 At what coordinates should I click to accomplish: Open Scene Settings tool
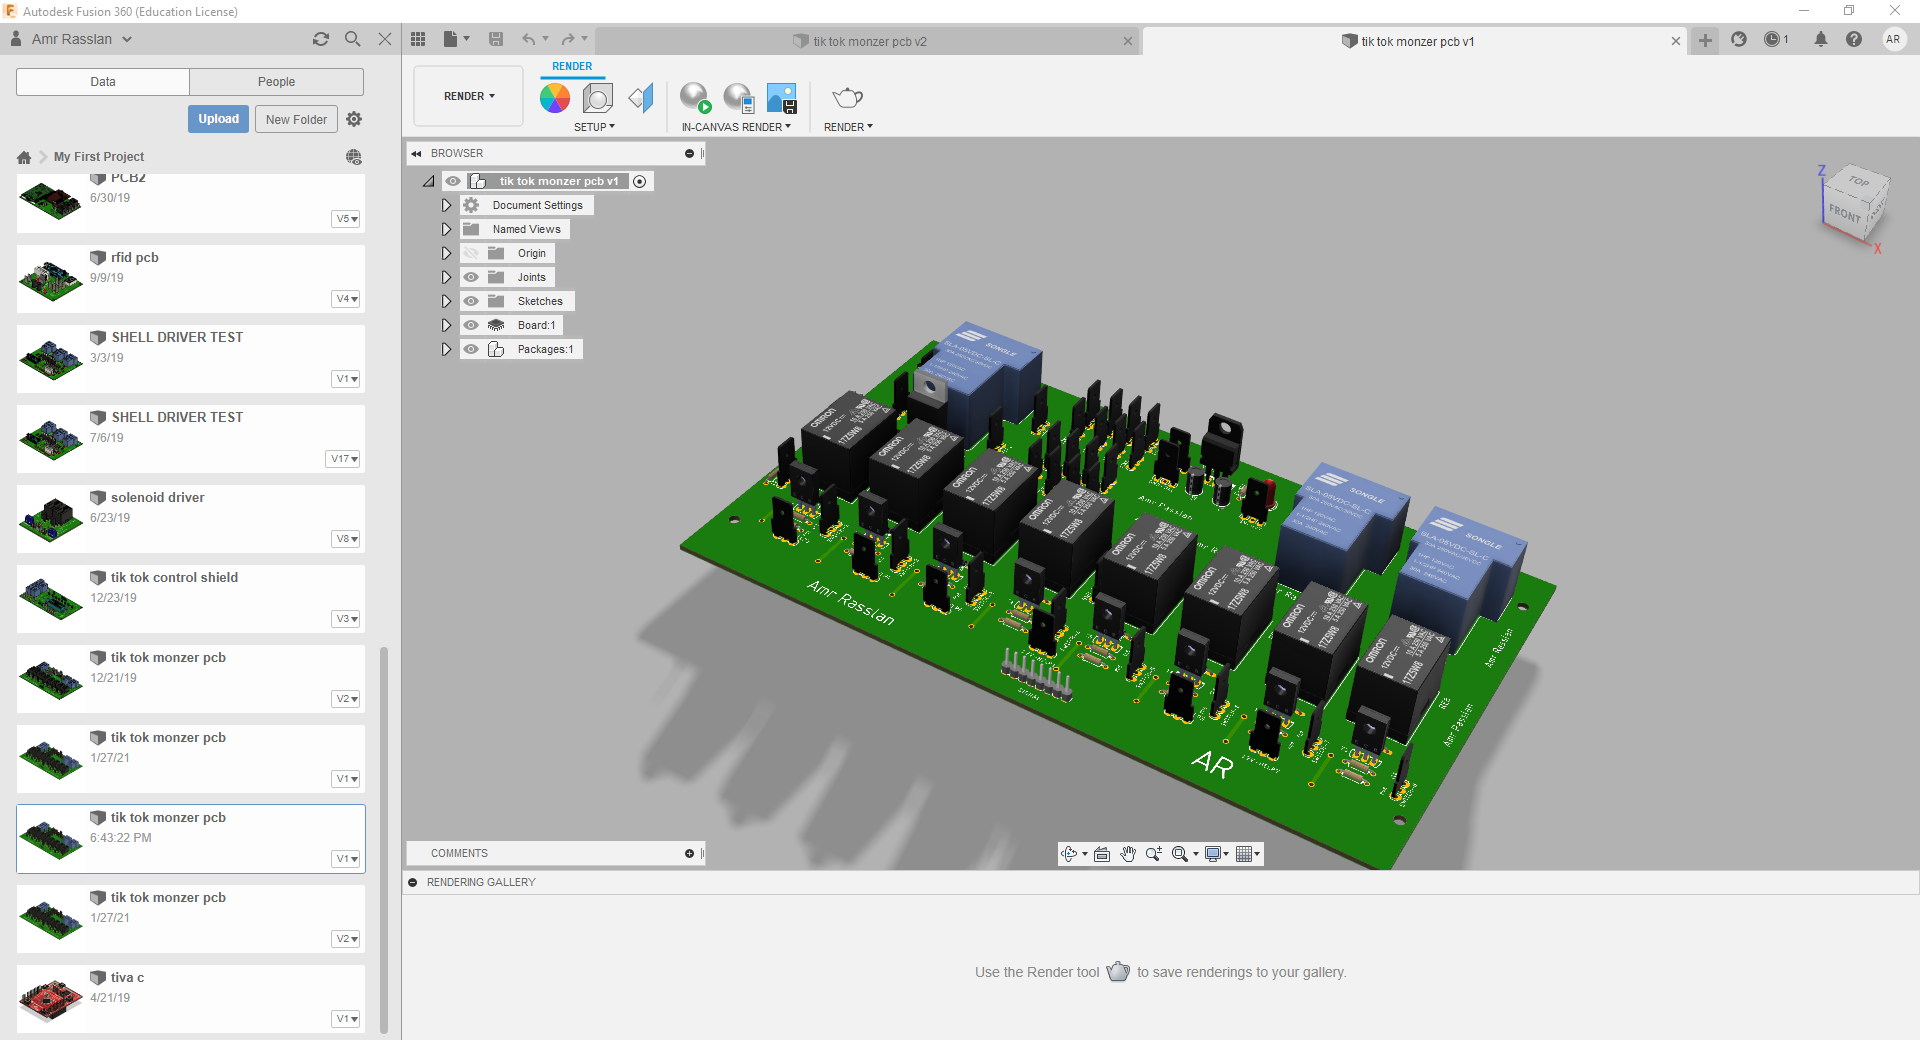click(598, 98)
